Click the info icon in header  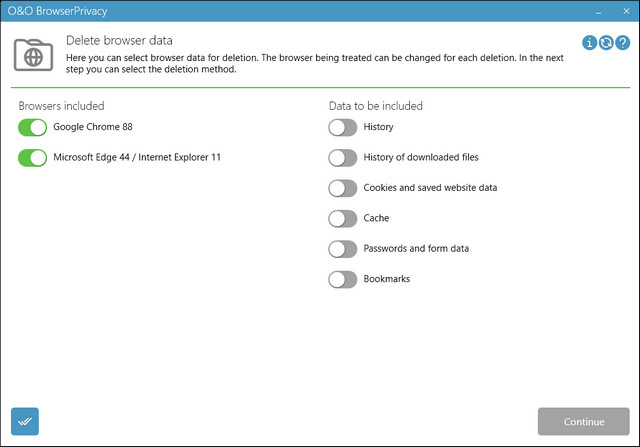coord(590,43)
